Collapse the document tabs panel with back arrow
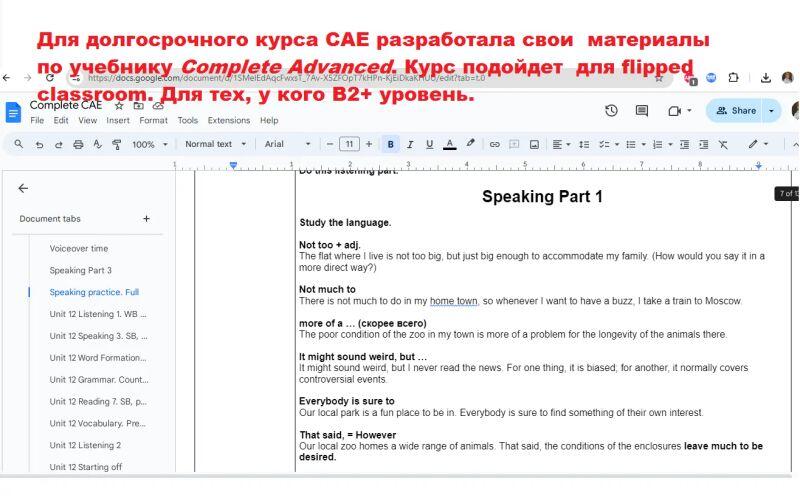This screenshot has height=498, width=800. (23, 188)
